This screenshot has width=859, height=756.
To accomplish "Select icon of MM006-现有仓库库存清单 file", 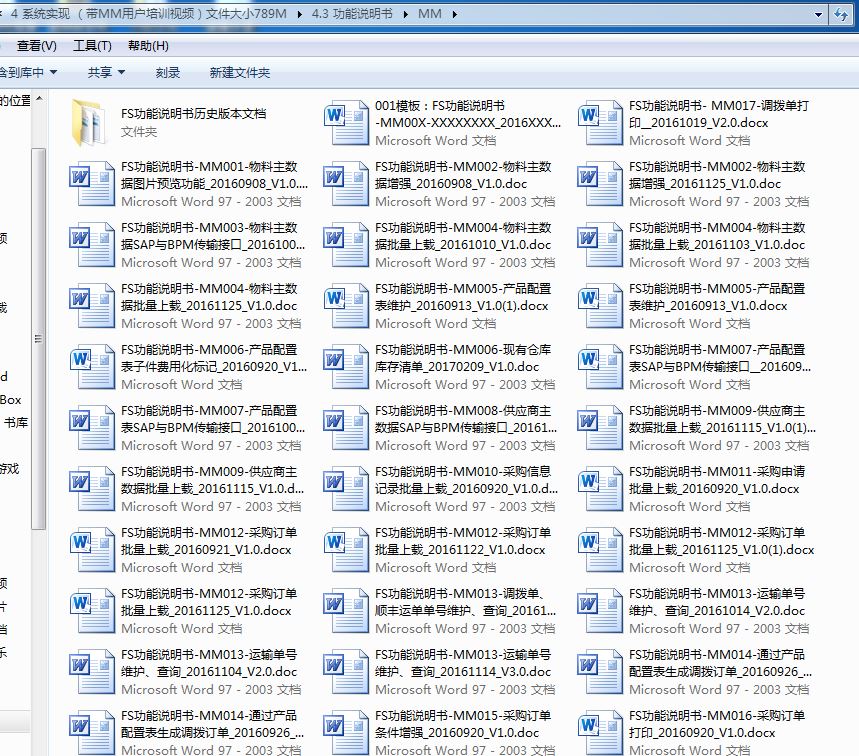I will (x=346, y=366).
